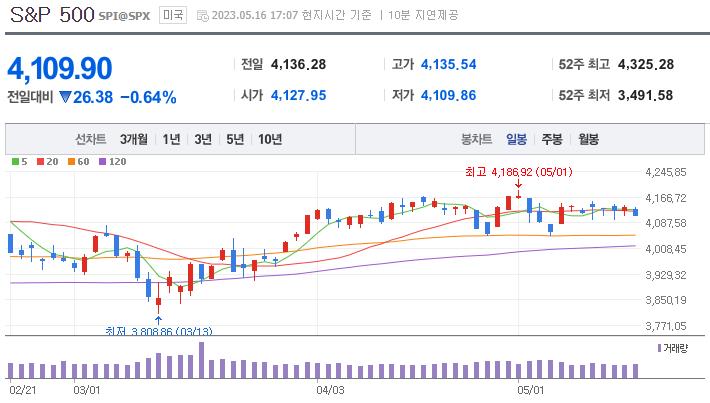Image resolution: width=710 pixels, height=403 pixels.
Task: Click the 최저 3,808.86 (03/13) annotation
Action: click(158, 331)
